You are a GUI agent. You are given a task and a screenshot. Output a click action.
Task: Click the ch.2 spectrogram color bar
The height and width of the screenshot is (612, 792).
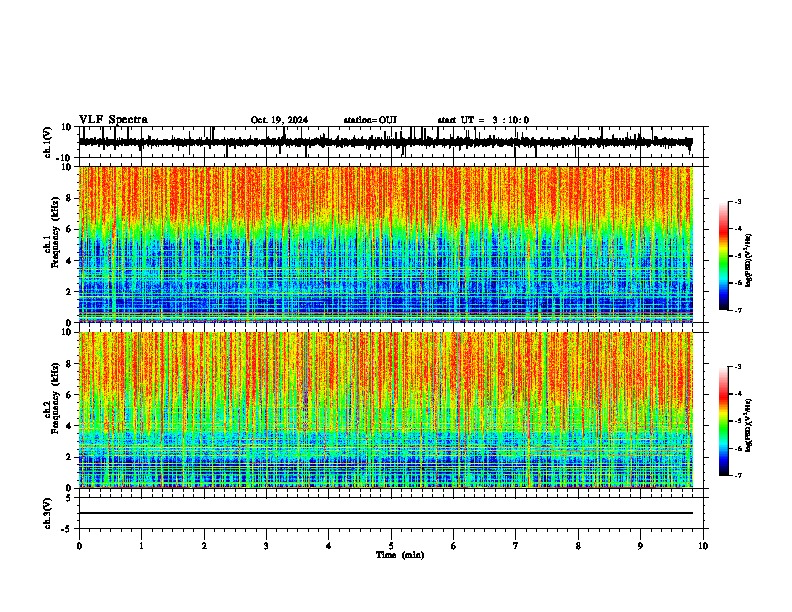pyautogui.click(x=724, y=421)
